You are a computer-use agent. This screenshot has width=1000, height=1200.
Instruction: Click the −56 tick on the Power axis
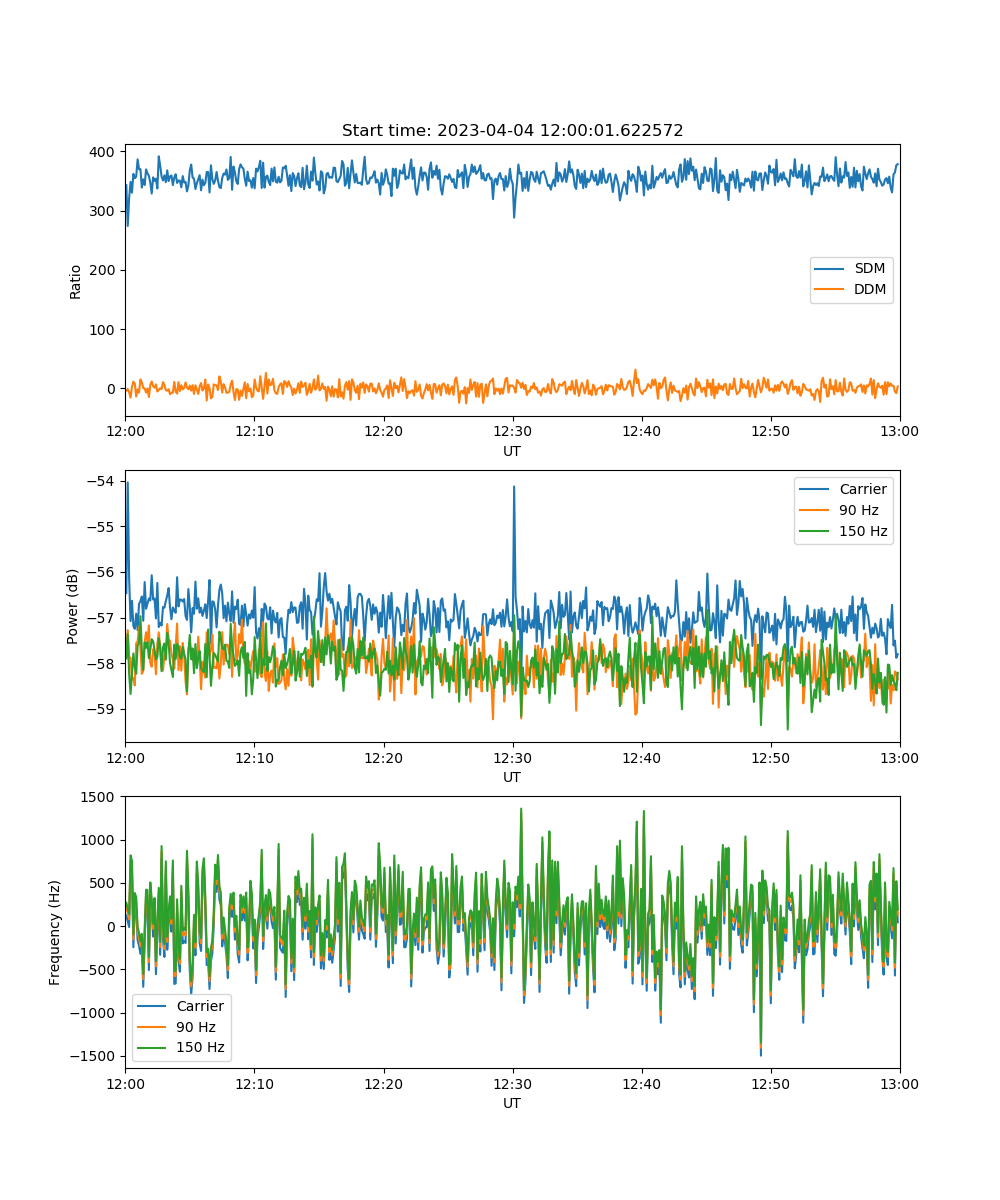coord(103,572)
